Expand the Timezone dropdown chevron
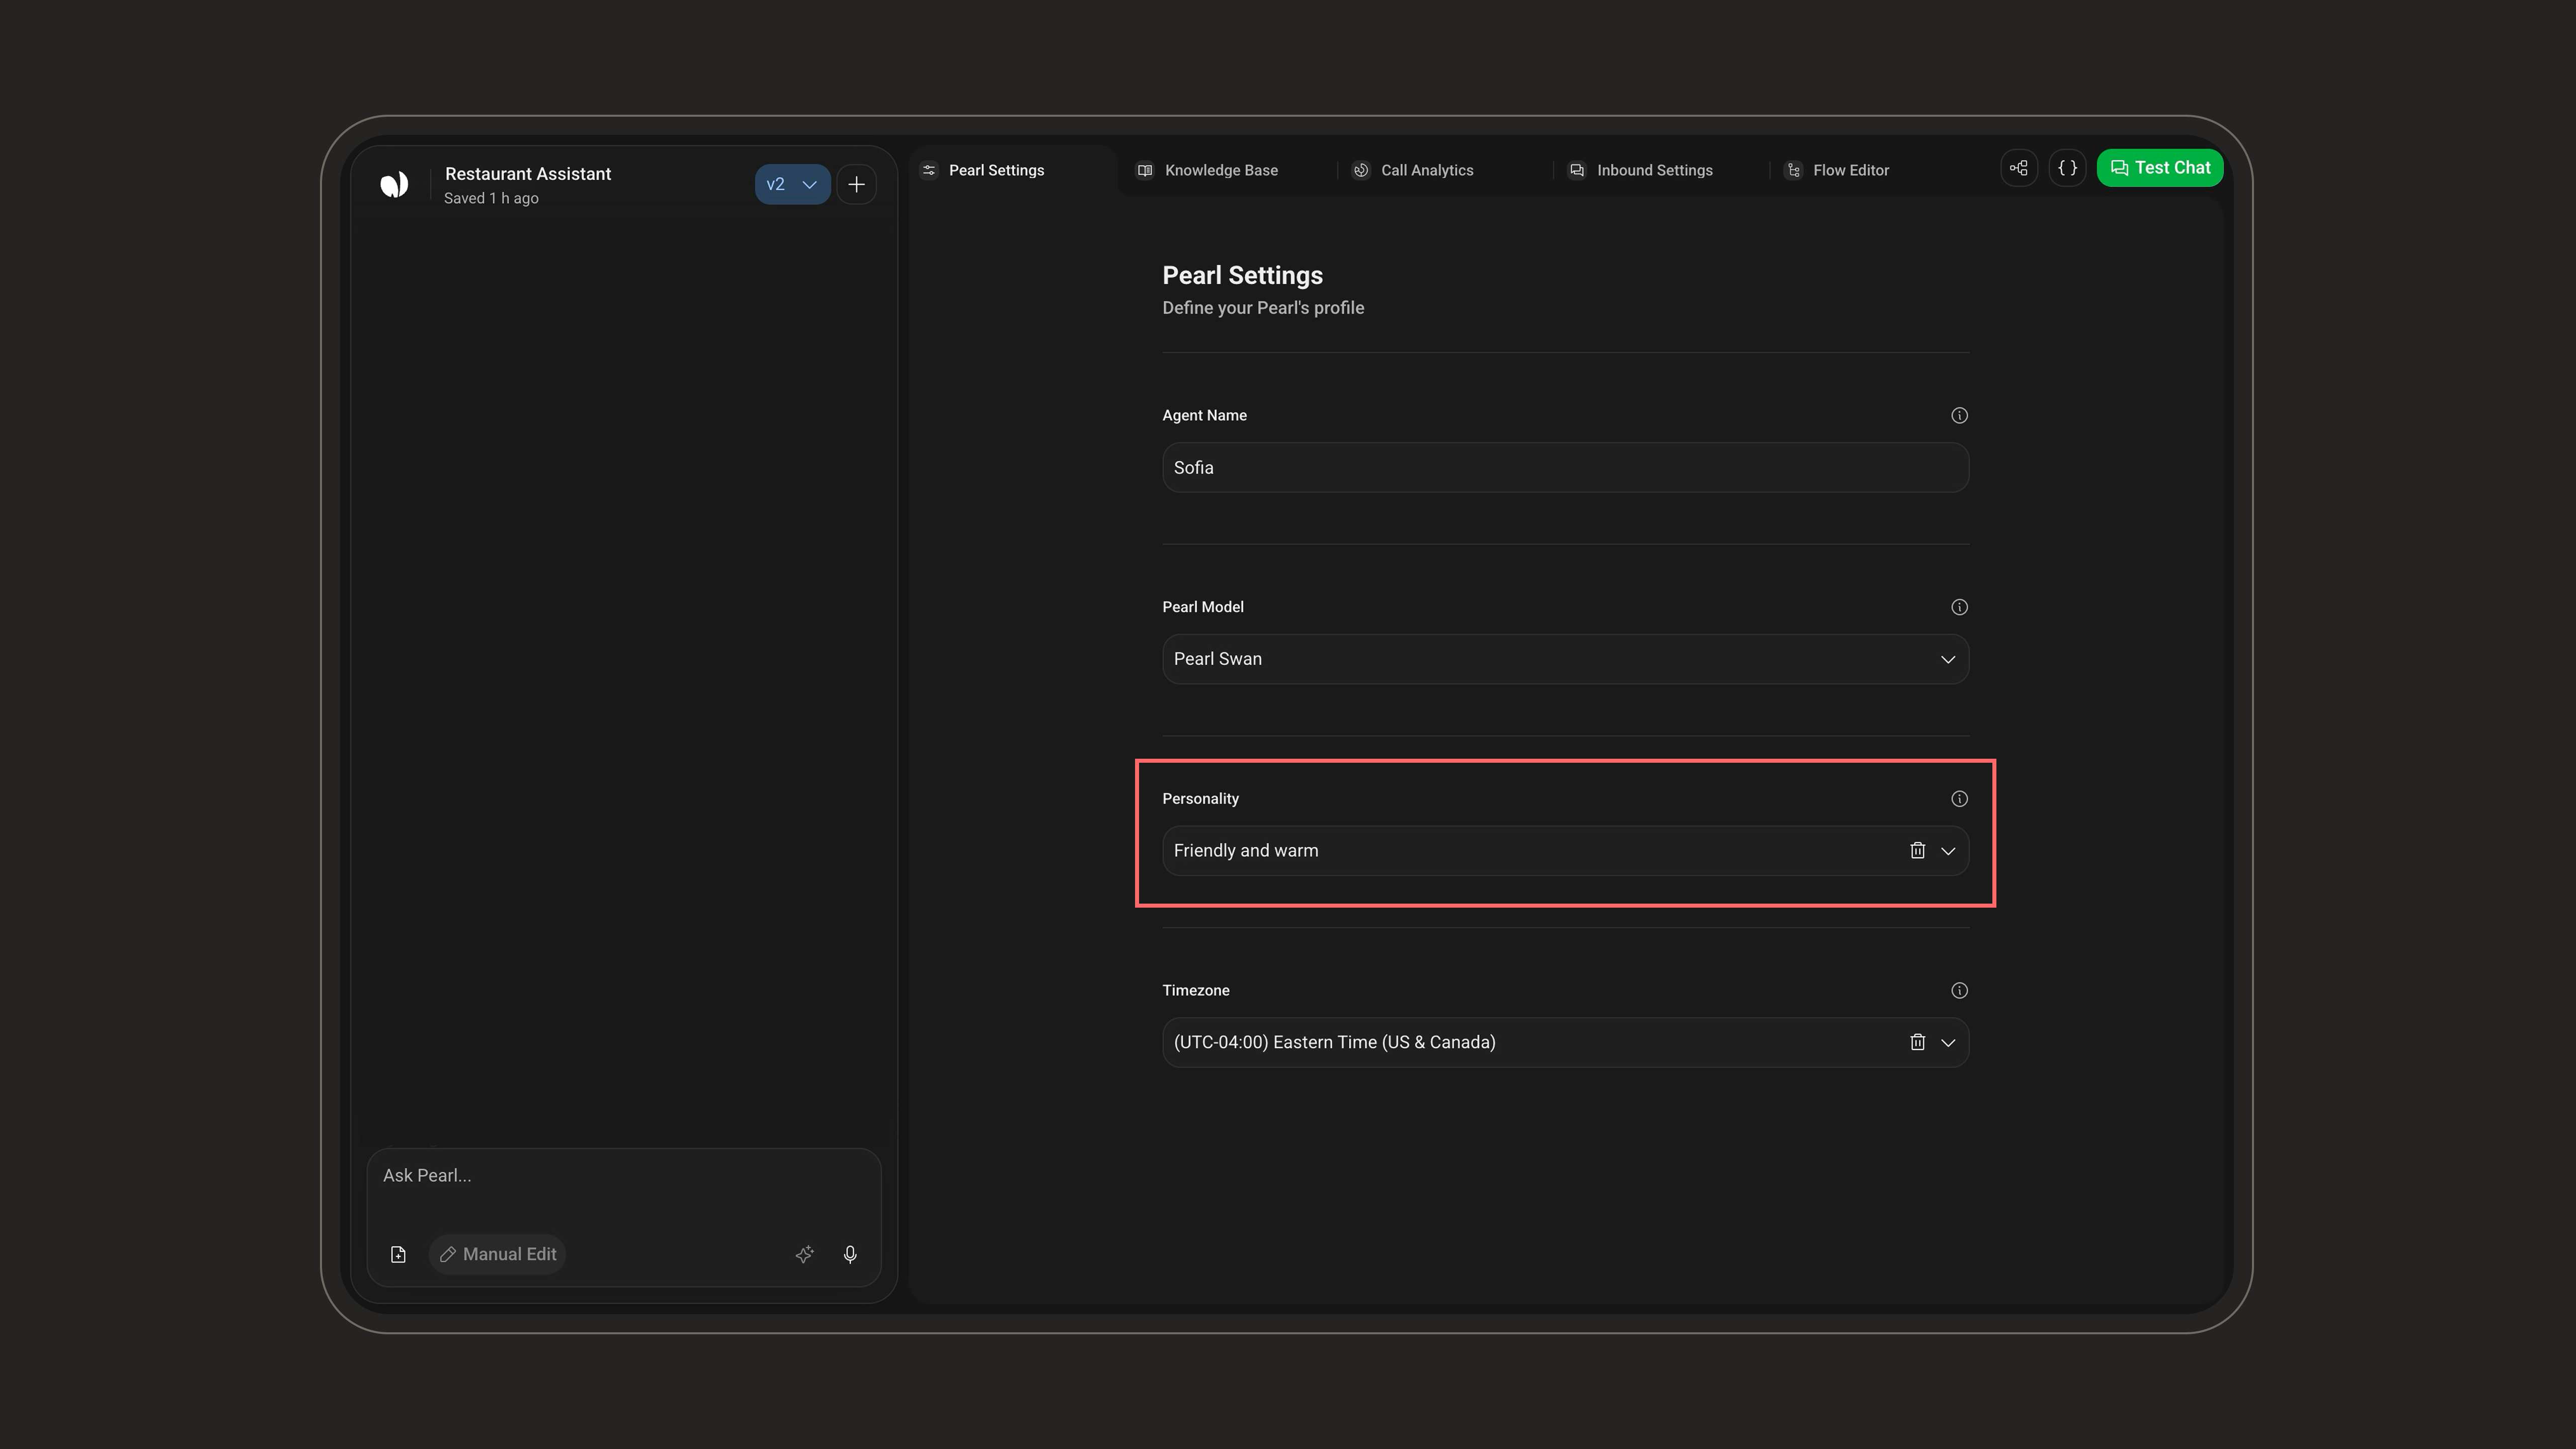Viewport: 2576px width, 1449px height. point(1948,1043)
